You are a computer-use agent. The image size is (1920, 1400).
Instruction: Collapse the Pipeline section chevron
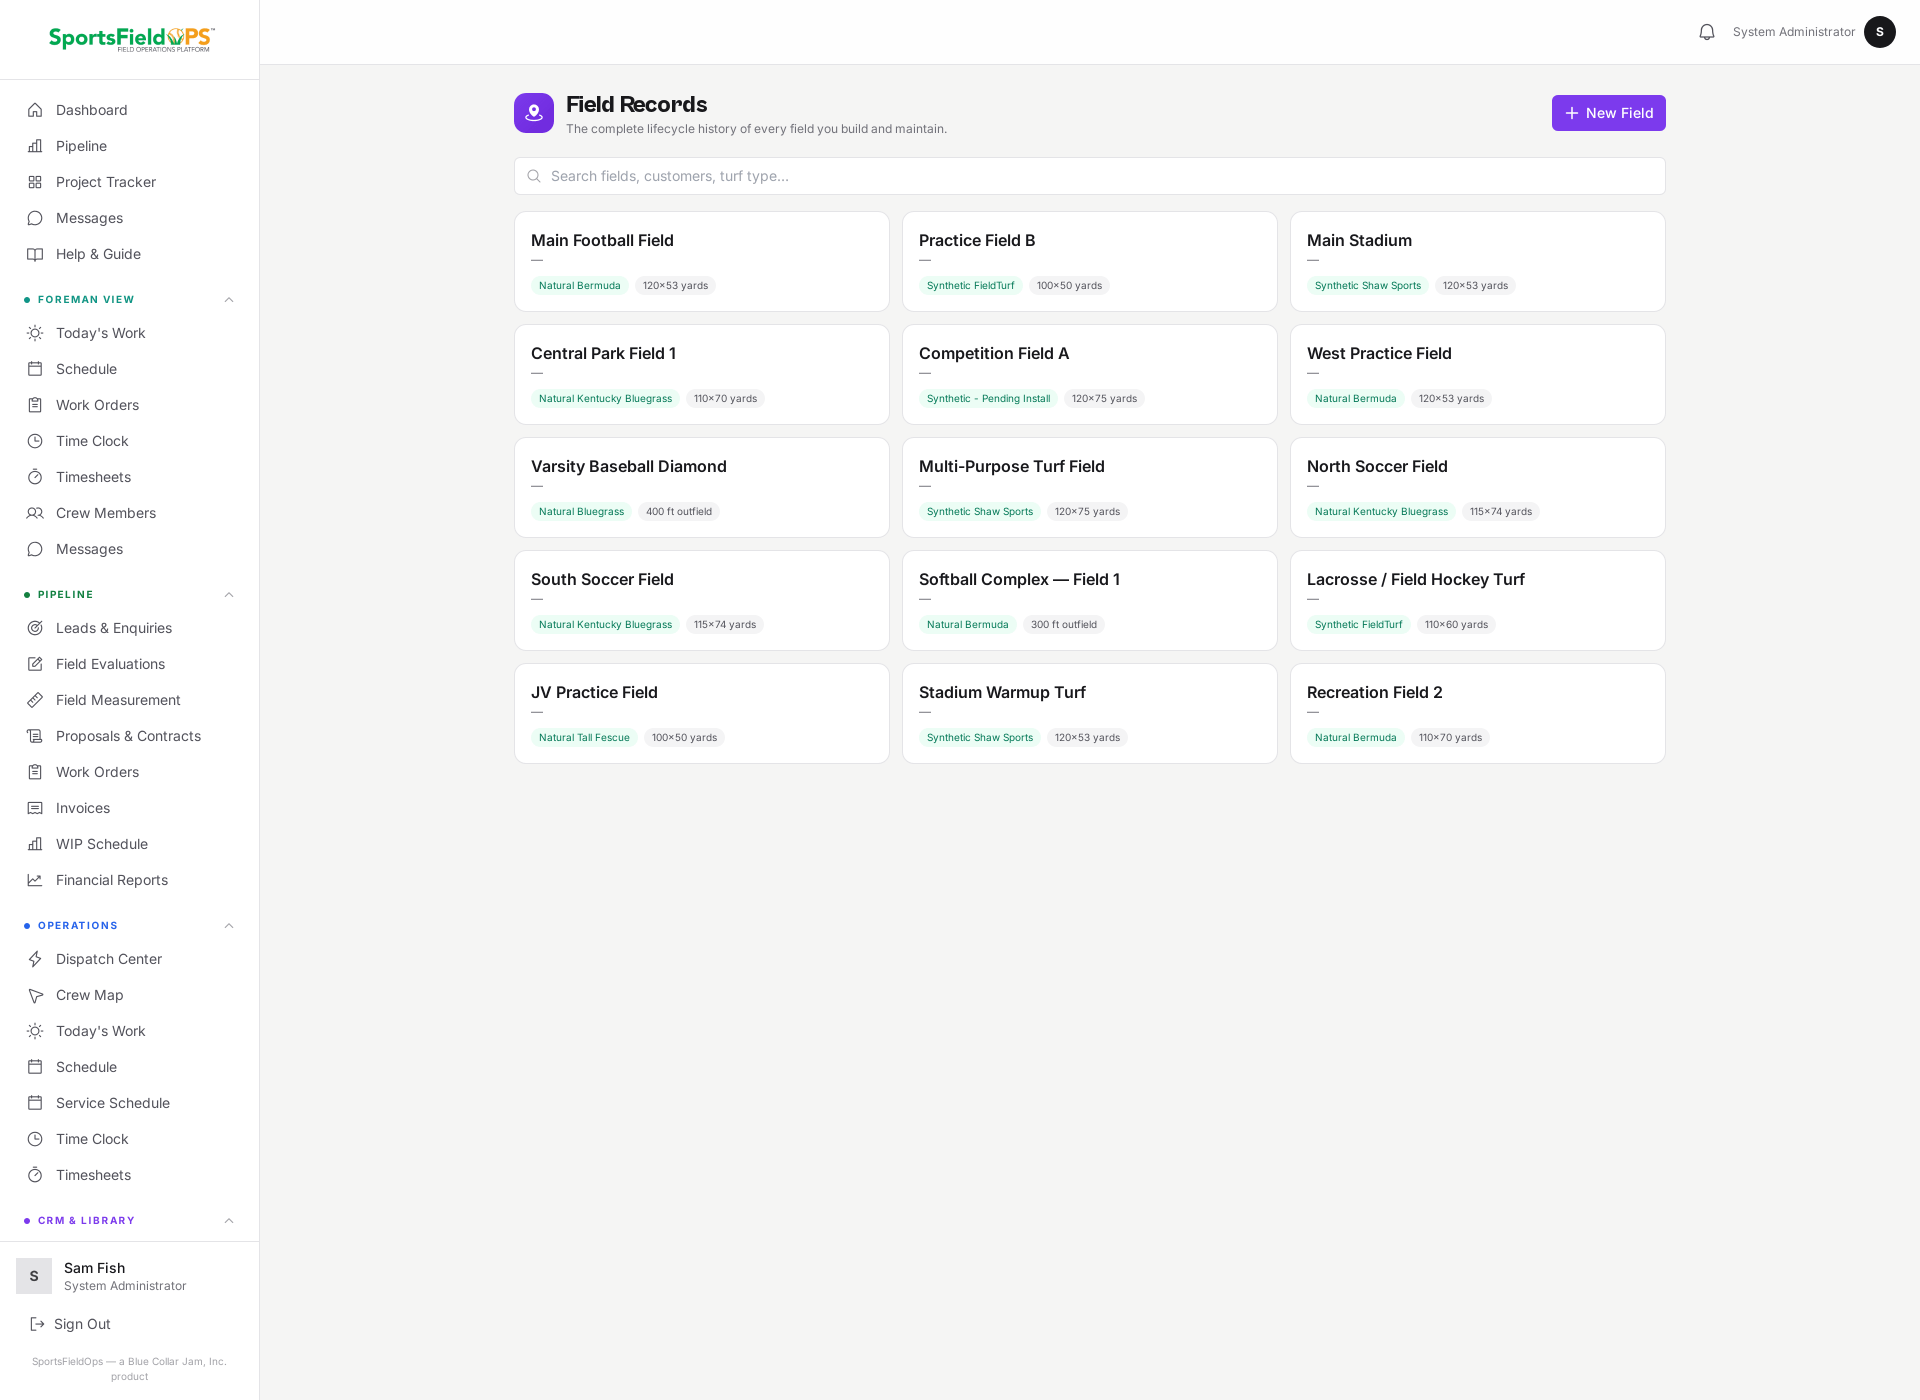(x=229, y=595)
